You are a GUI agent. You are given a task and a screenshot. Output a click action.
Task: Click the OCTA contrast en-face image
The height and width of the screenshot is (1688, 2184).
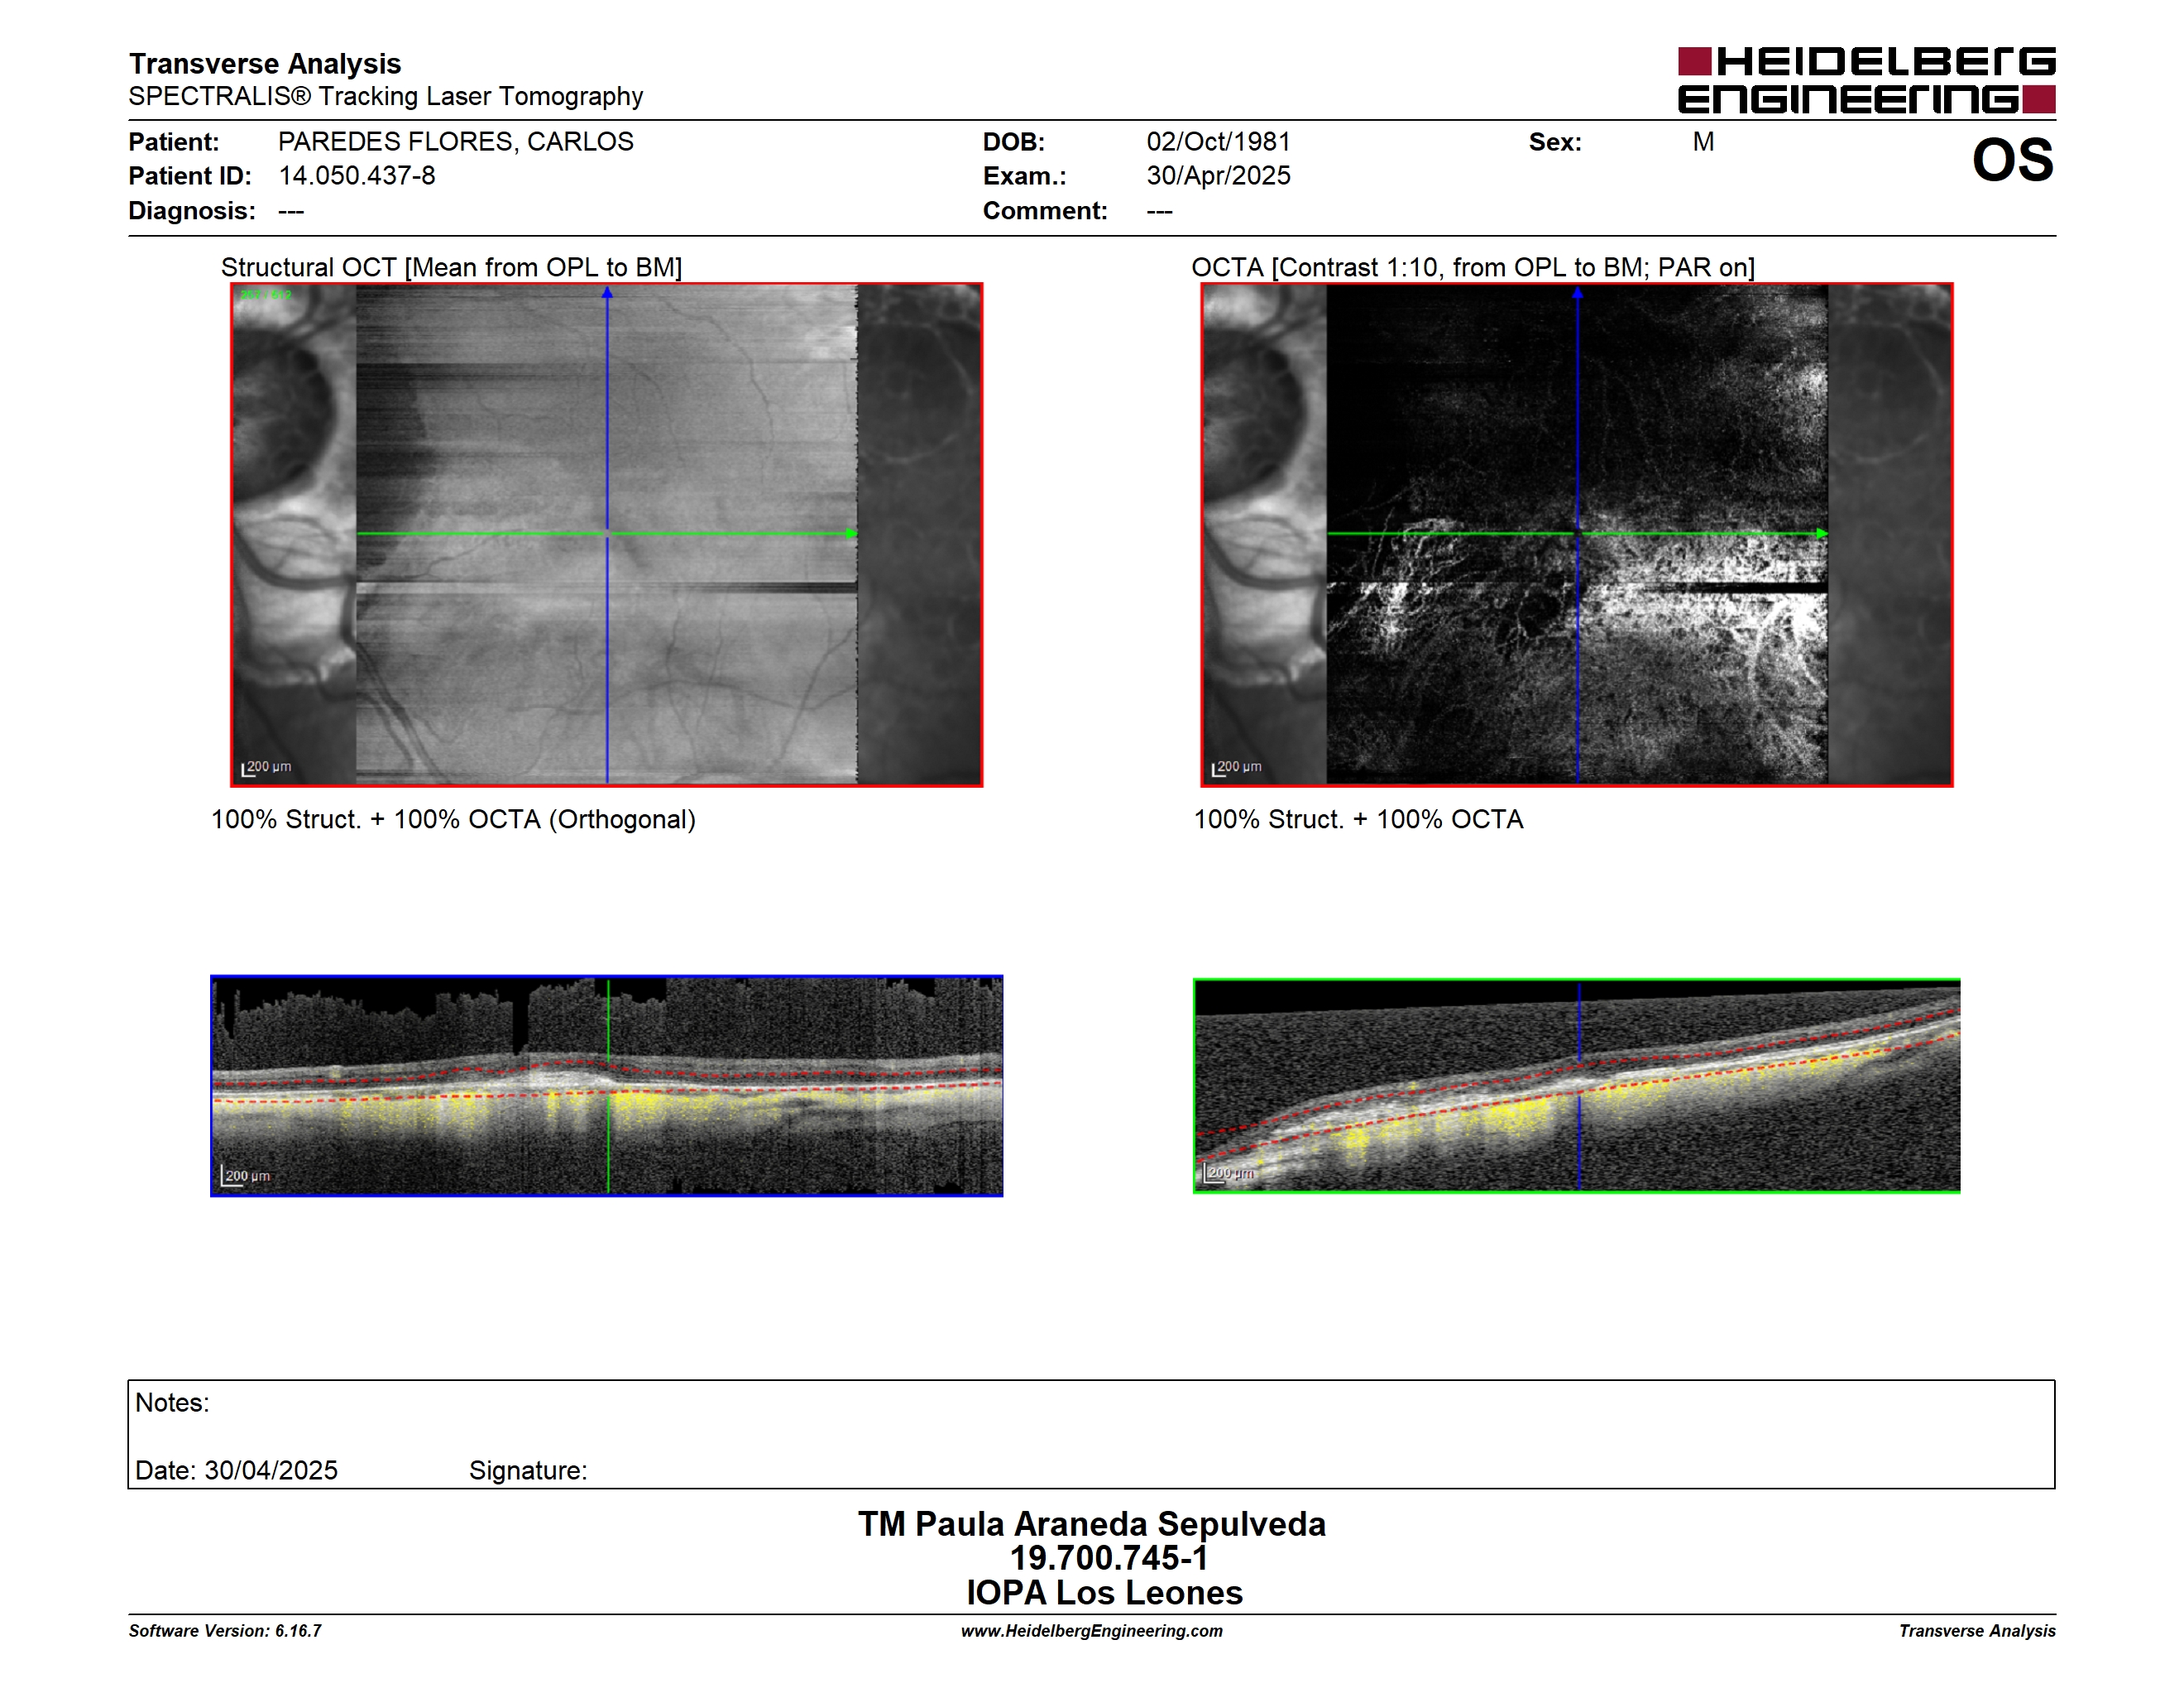[x=1576, y=534]
